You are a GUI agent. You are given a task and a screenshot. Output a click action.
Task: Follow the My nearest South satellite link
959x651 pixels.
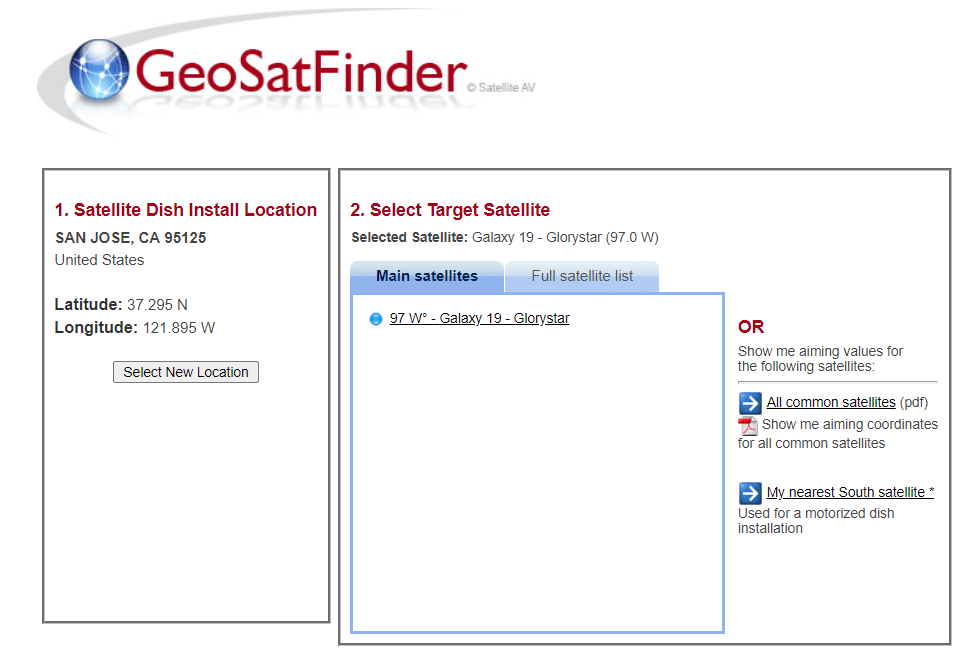[x=850, y=492]
